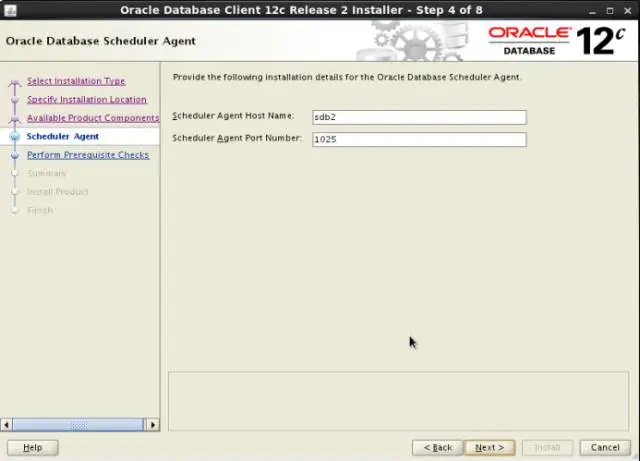Cancel the installer
Viewport: 640px width, 461px height.
pyautogui.click(x=605, y=448)
